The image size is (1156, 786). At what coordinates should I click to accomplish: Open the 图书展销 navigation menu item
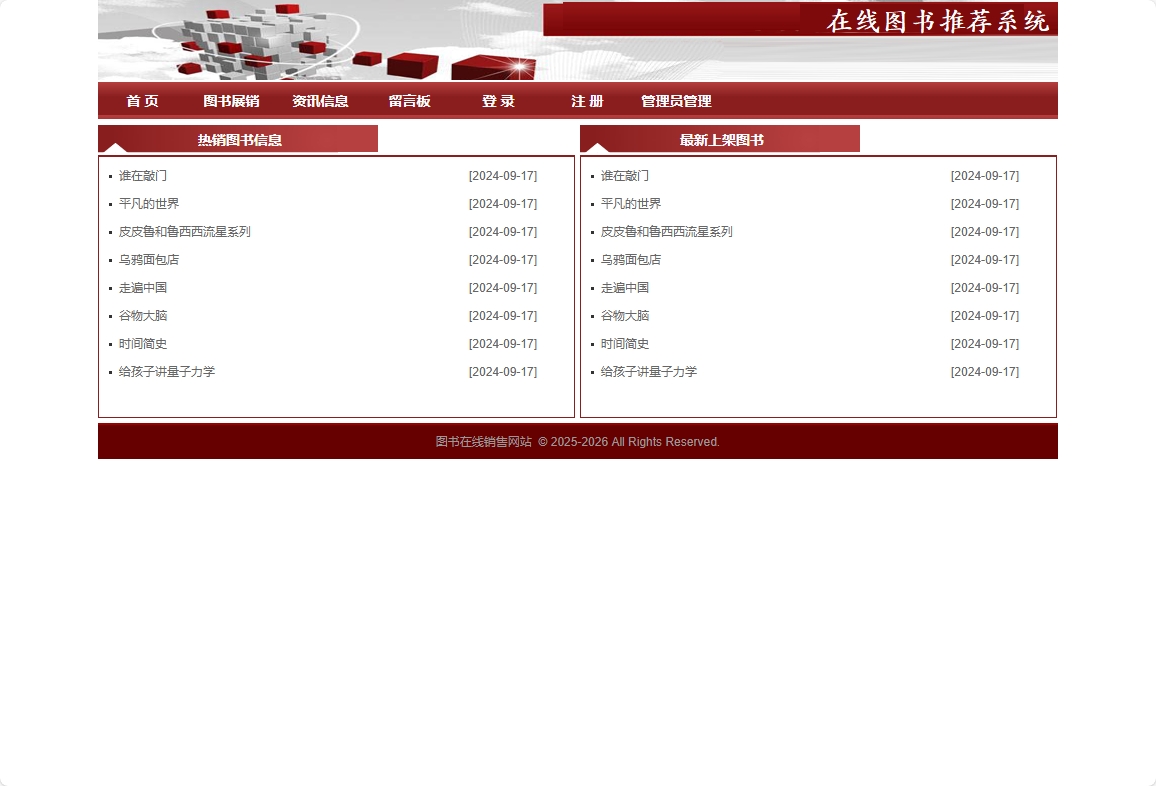click(231, 100)
